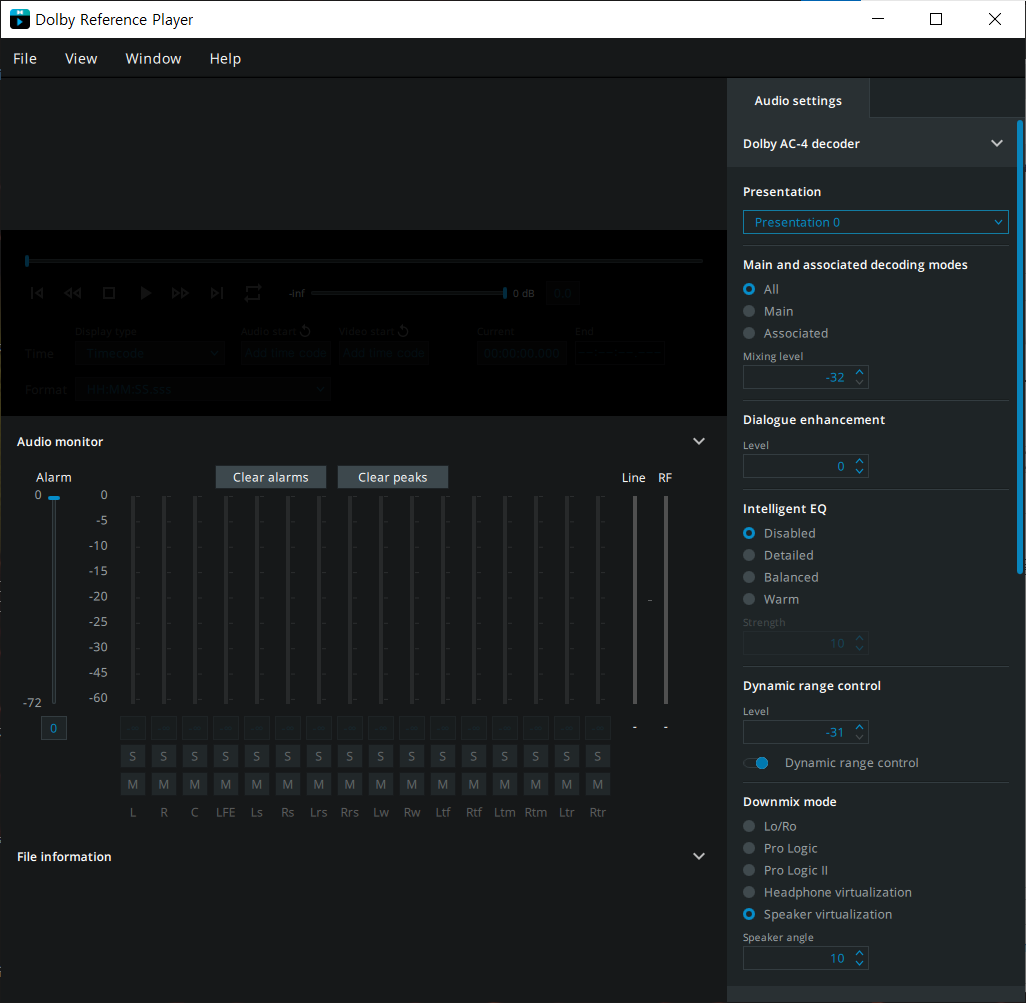Skip to end of track icon
This screenshot has height=1003, width=1026.
(x=217, y=293)
